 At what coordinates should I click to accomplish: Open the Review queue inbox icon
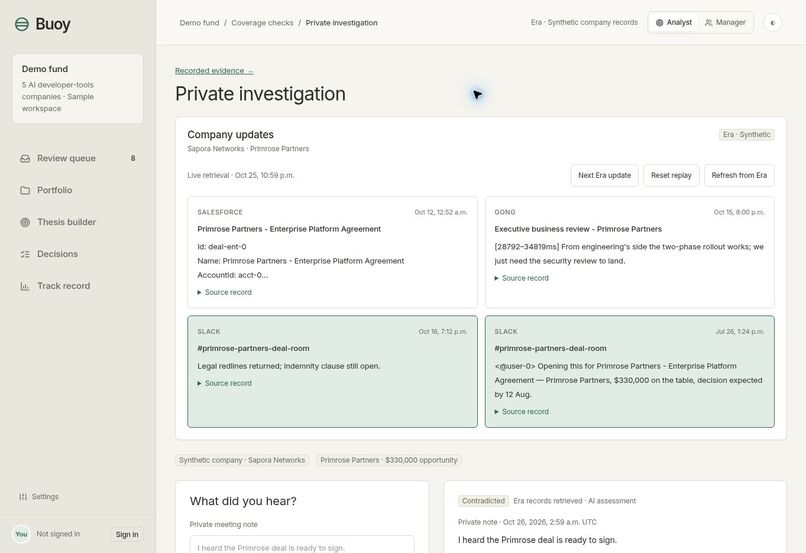25,159
